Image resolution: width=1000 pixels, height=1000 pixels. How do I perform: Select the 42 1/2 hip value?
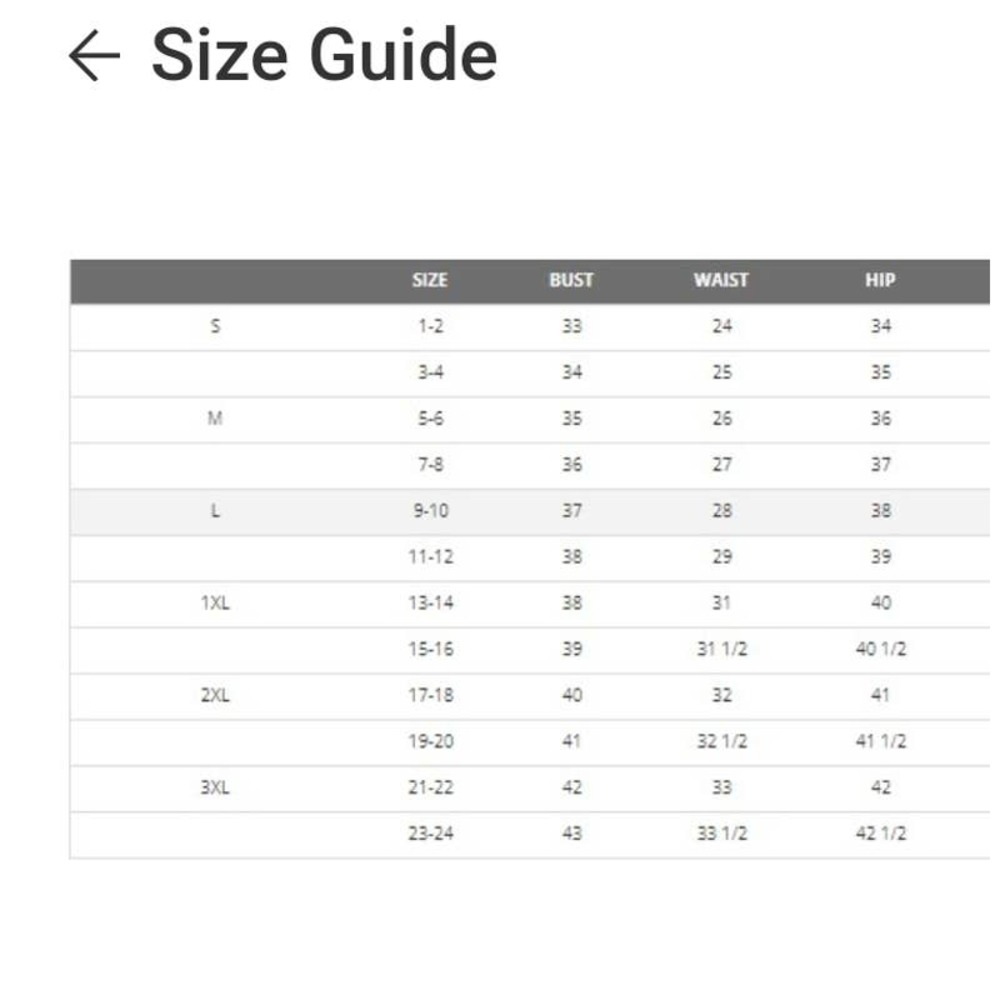pos(880,833)
